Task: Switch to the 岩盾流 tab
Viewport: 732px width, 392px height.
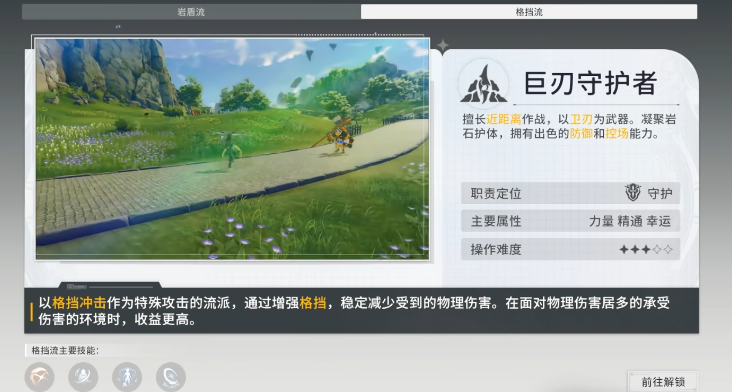Action: pos(191,12)
